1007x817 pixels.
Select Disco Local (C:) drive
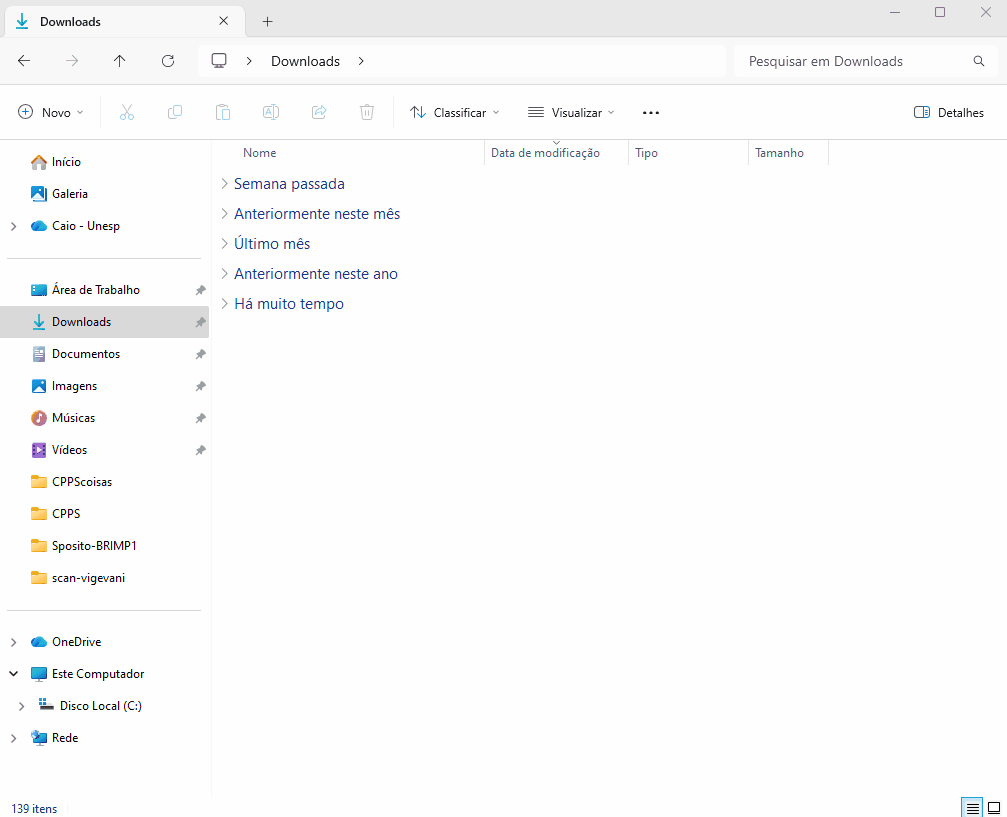click(x=100, y=706)
